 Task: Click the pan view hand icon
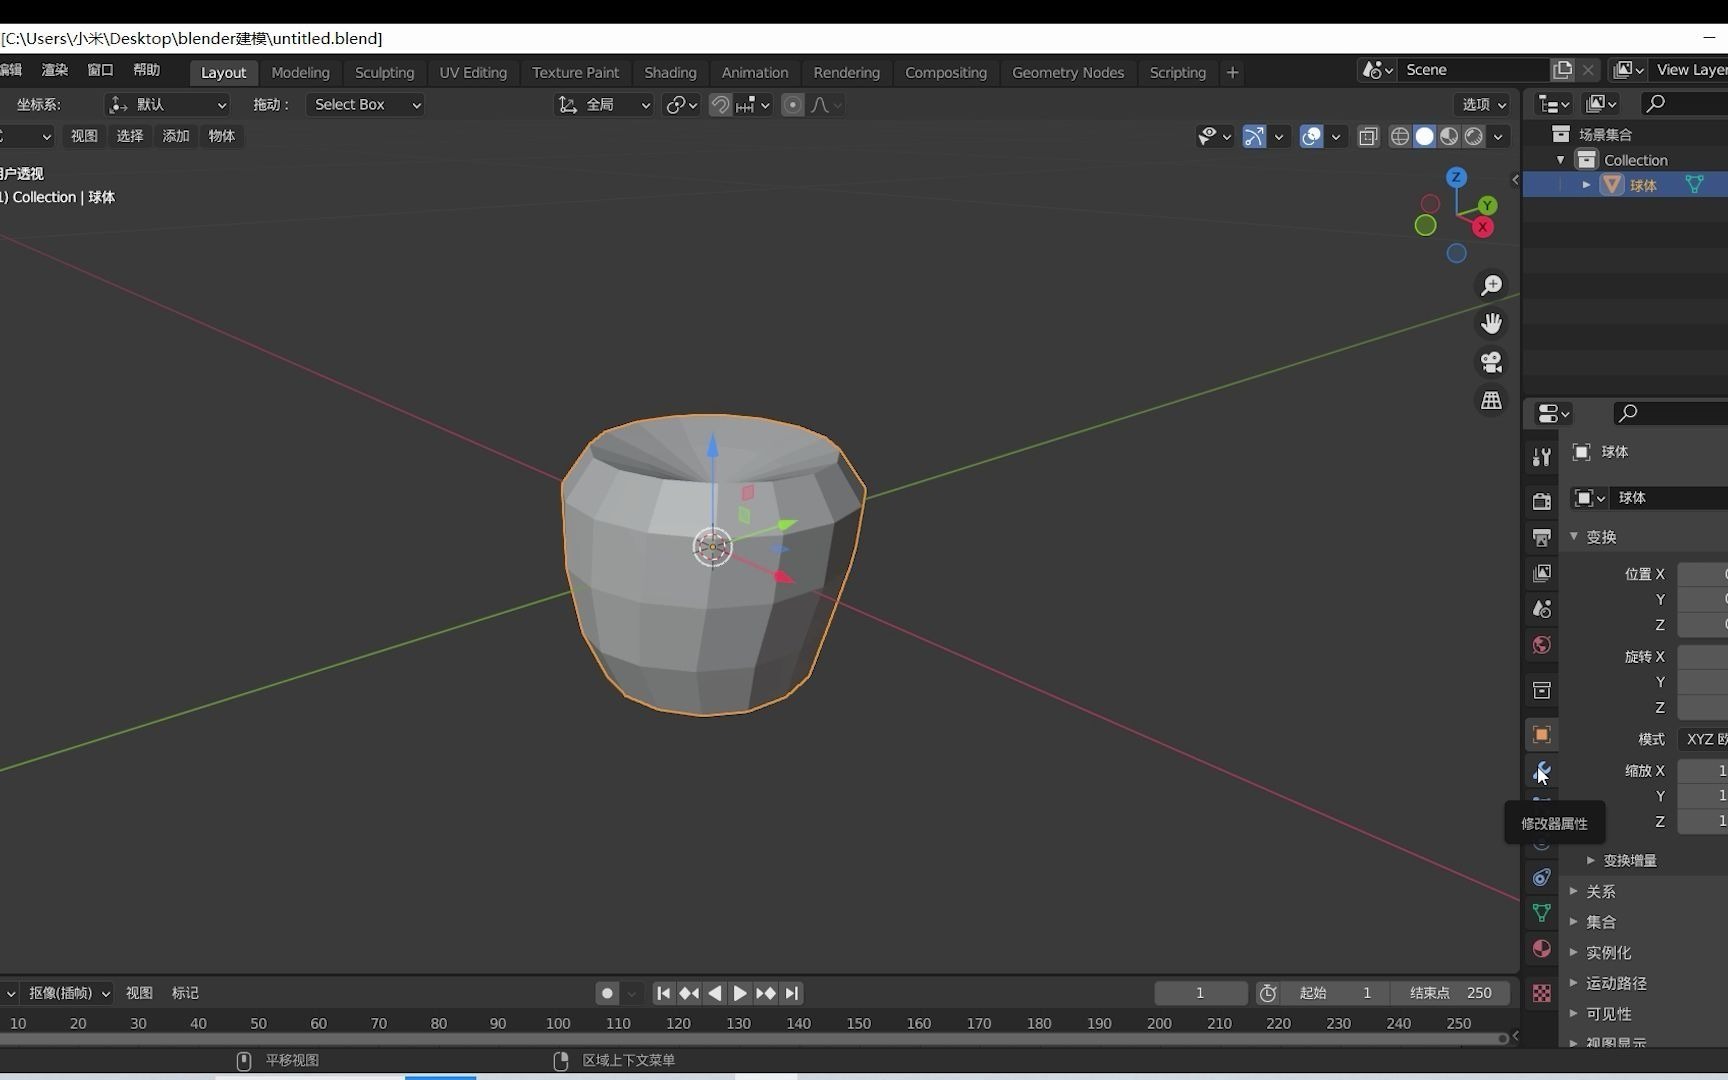pyautogui.click(x=1491, y=323)
